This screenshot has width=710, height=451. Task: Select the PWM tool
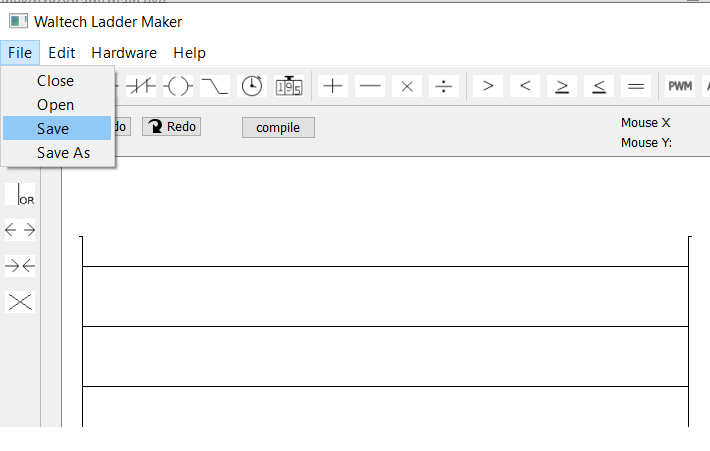[680, 86]
